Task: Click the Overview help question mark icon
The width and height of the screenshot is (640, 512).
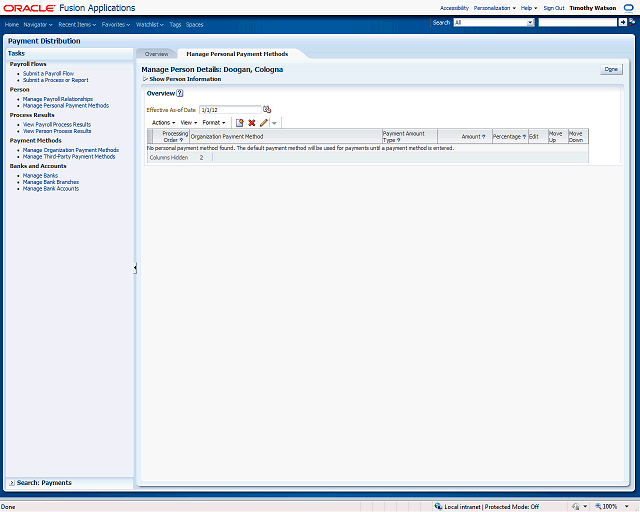Action: coord(180,93)
